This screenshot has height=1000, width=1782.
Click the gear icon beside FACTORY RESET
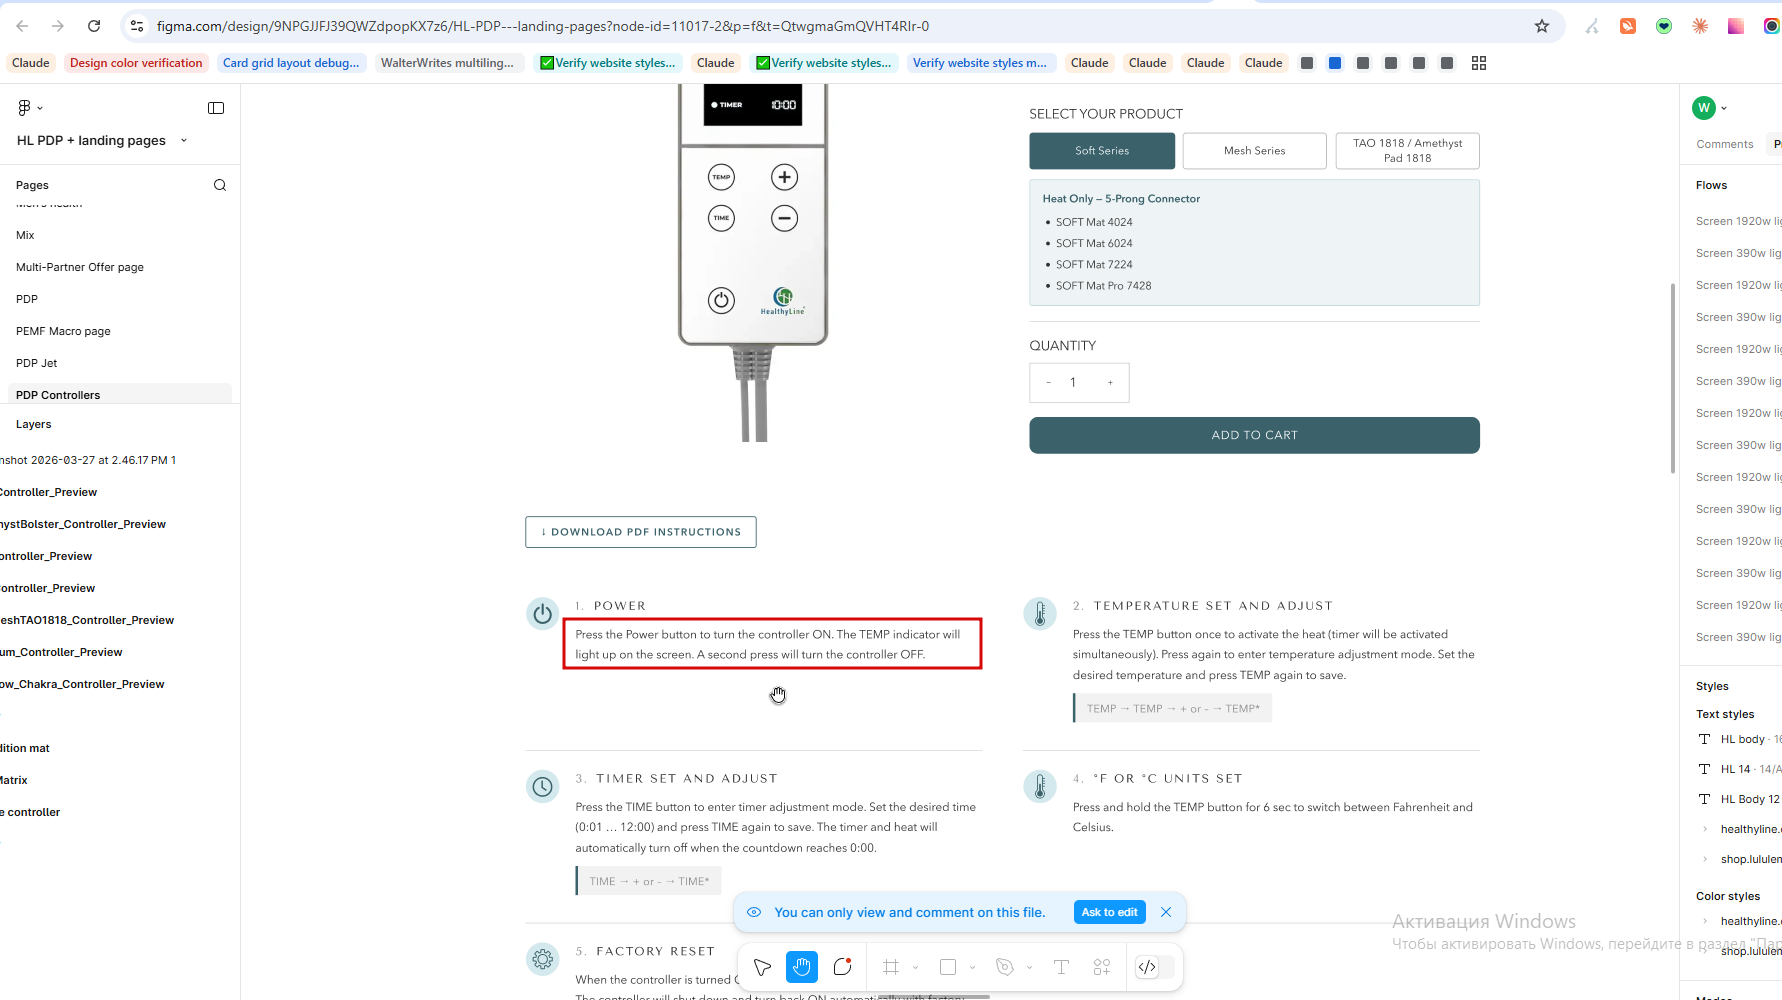(x=543, y=959)
